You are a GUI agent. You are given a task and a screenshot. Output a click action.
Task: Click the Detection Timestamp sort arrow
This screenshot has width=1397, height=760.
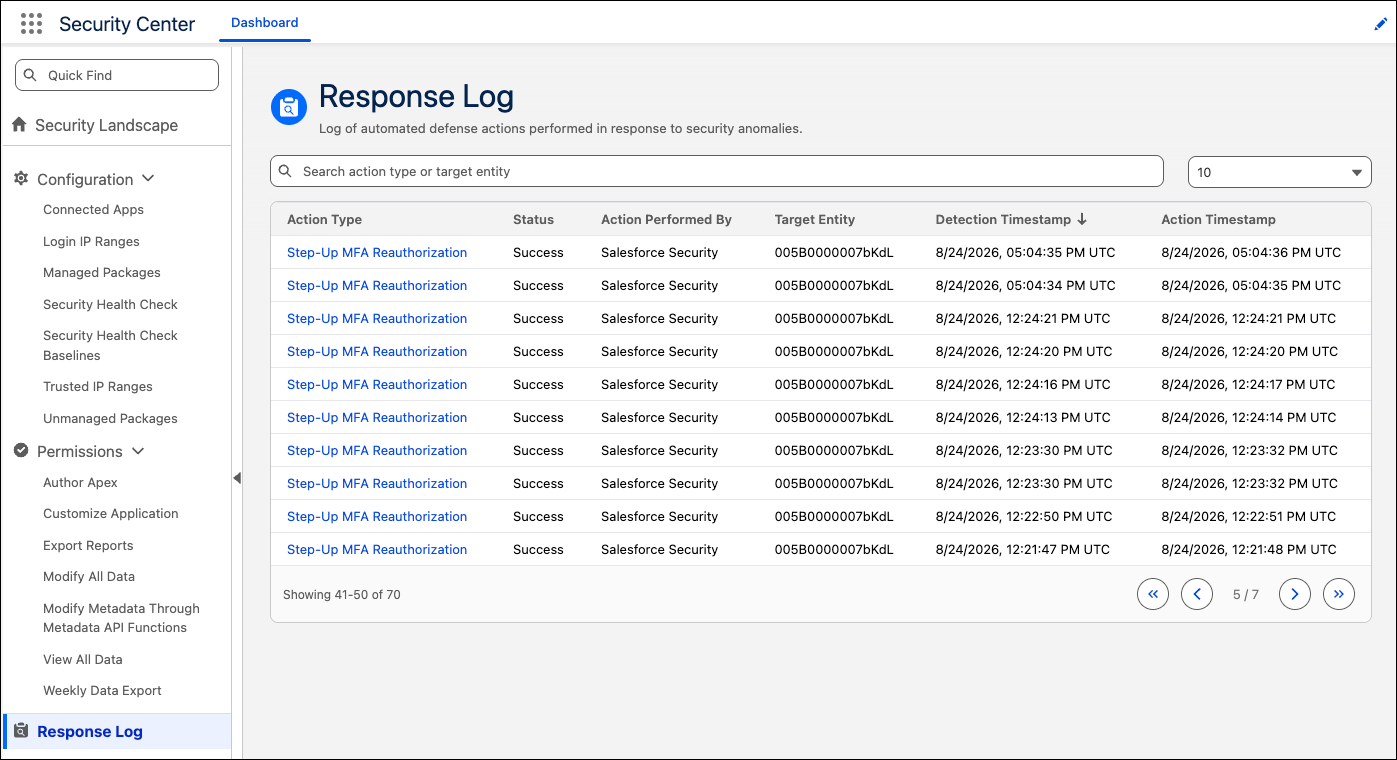tap(1082, 219)
